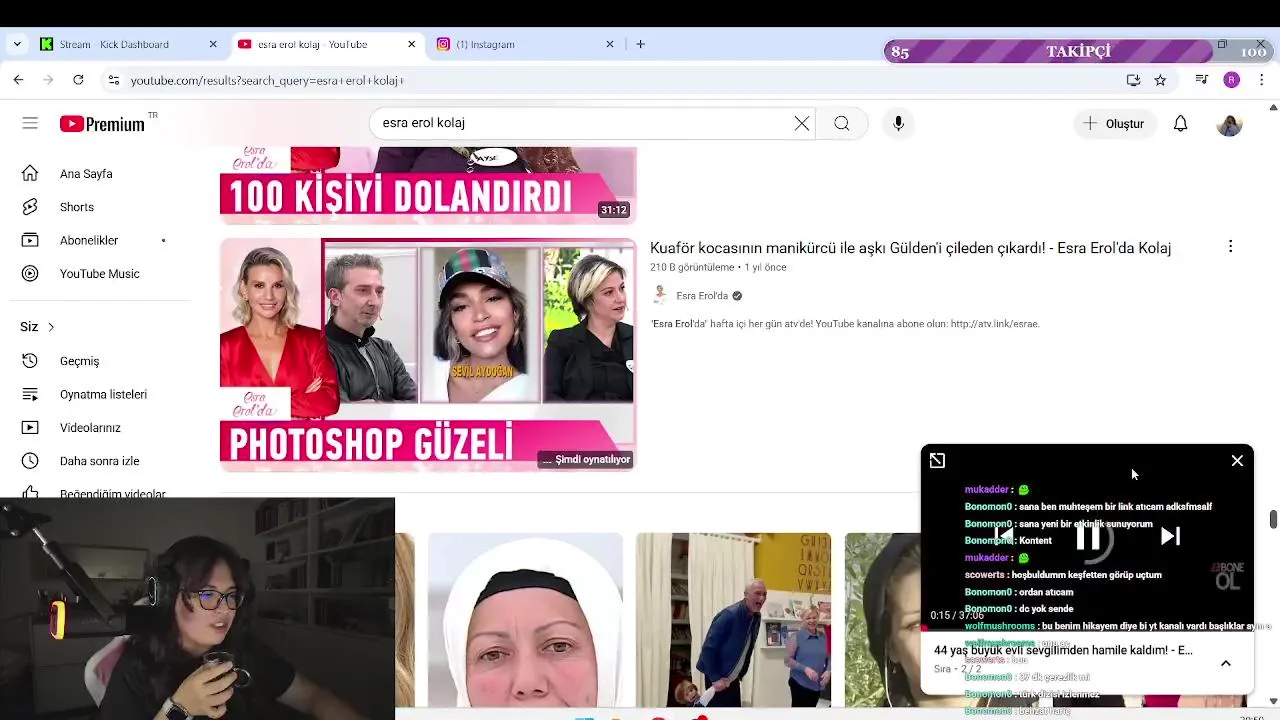This screenshot has width=1280, height=720.
Task: Reload the YouTube page
Action: click(78, 80)
